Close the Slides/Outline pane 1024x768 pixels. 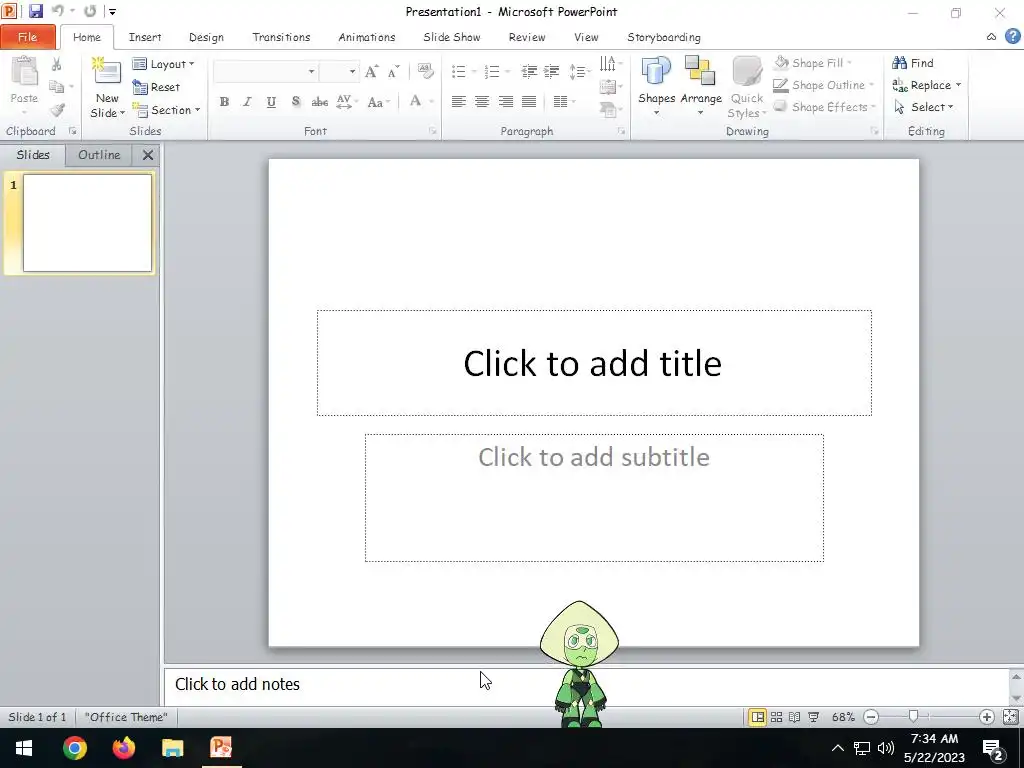148,155
